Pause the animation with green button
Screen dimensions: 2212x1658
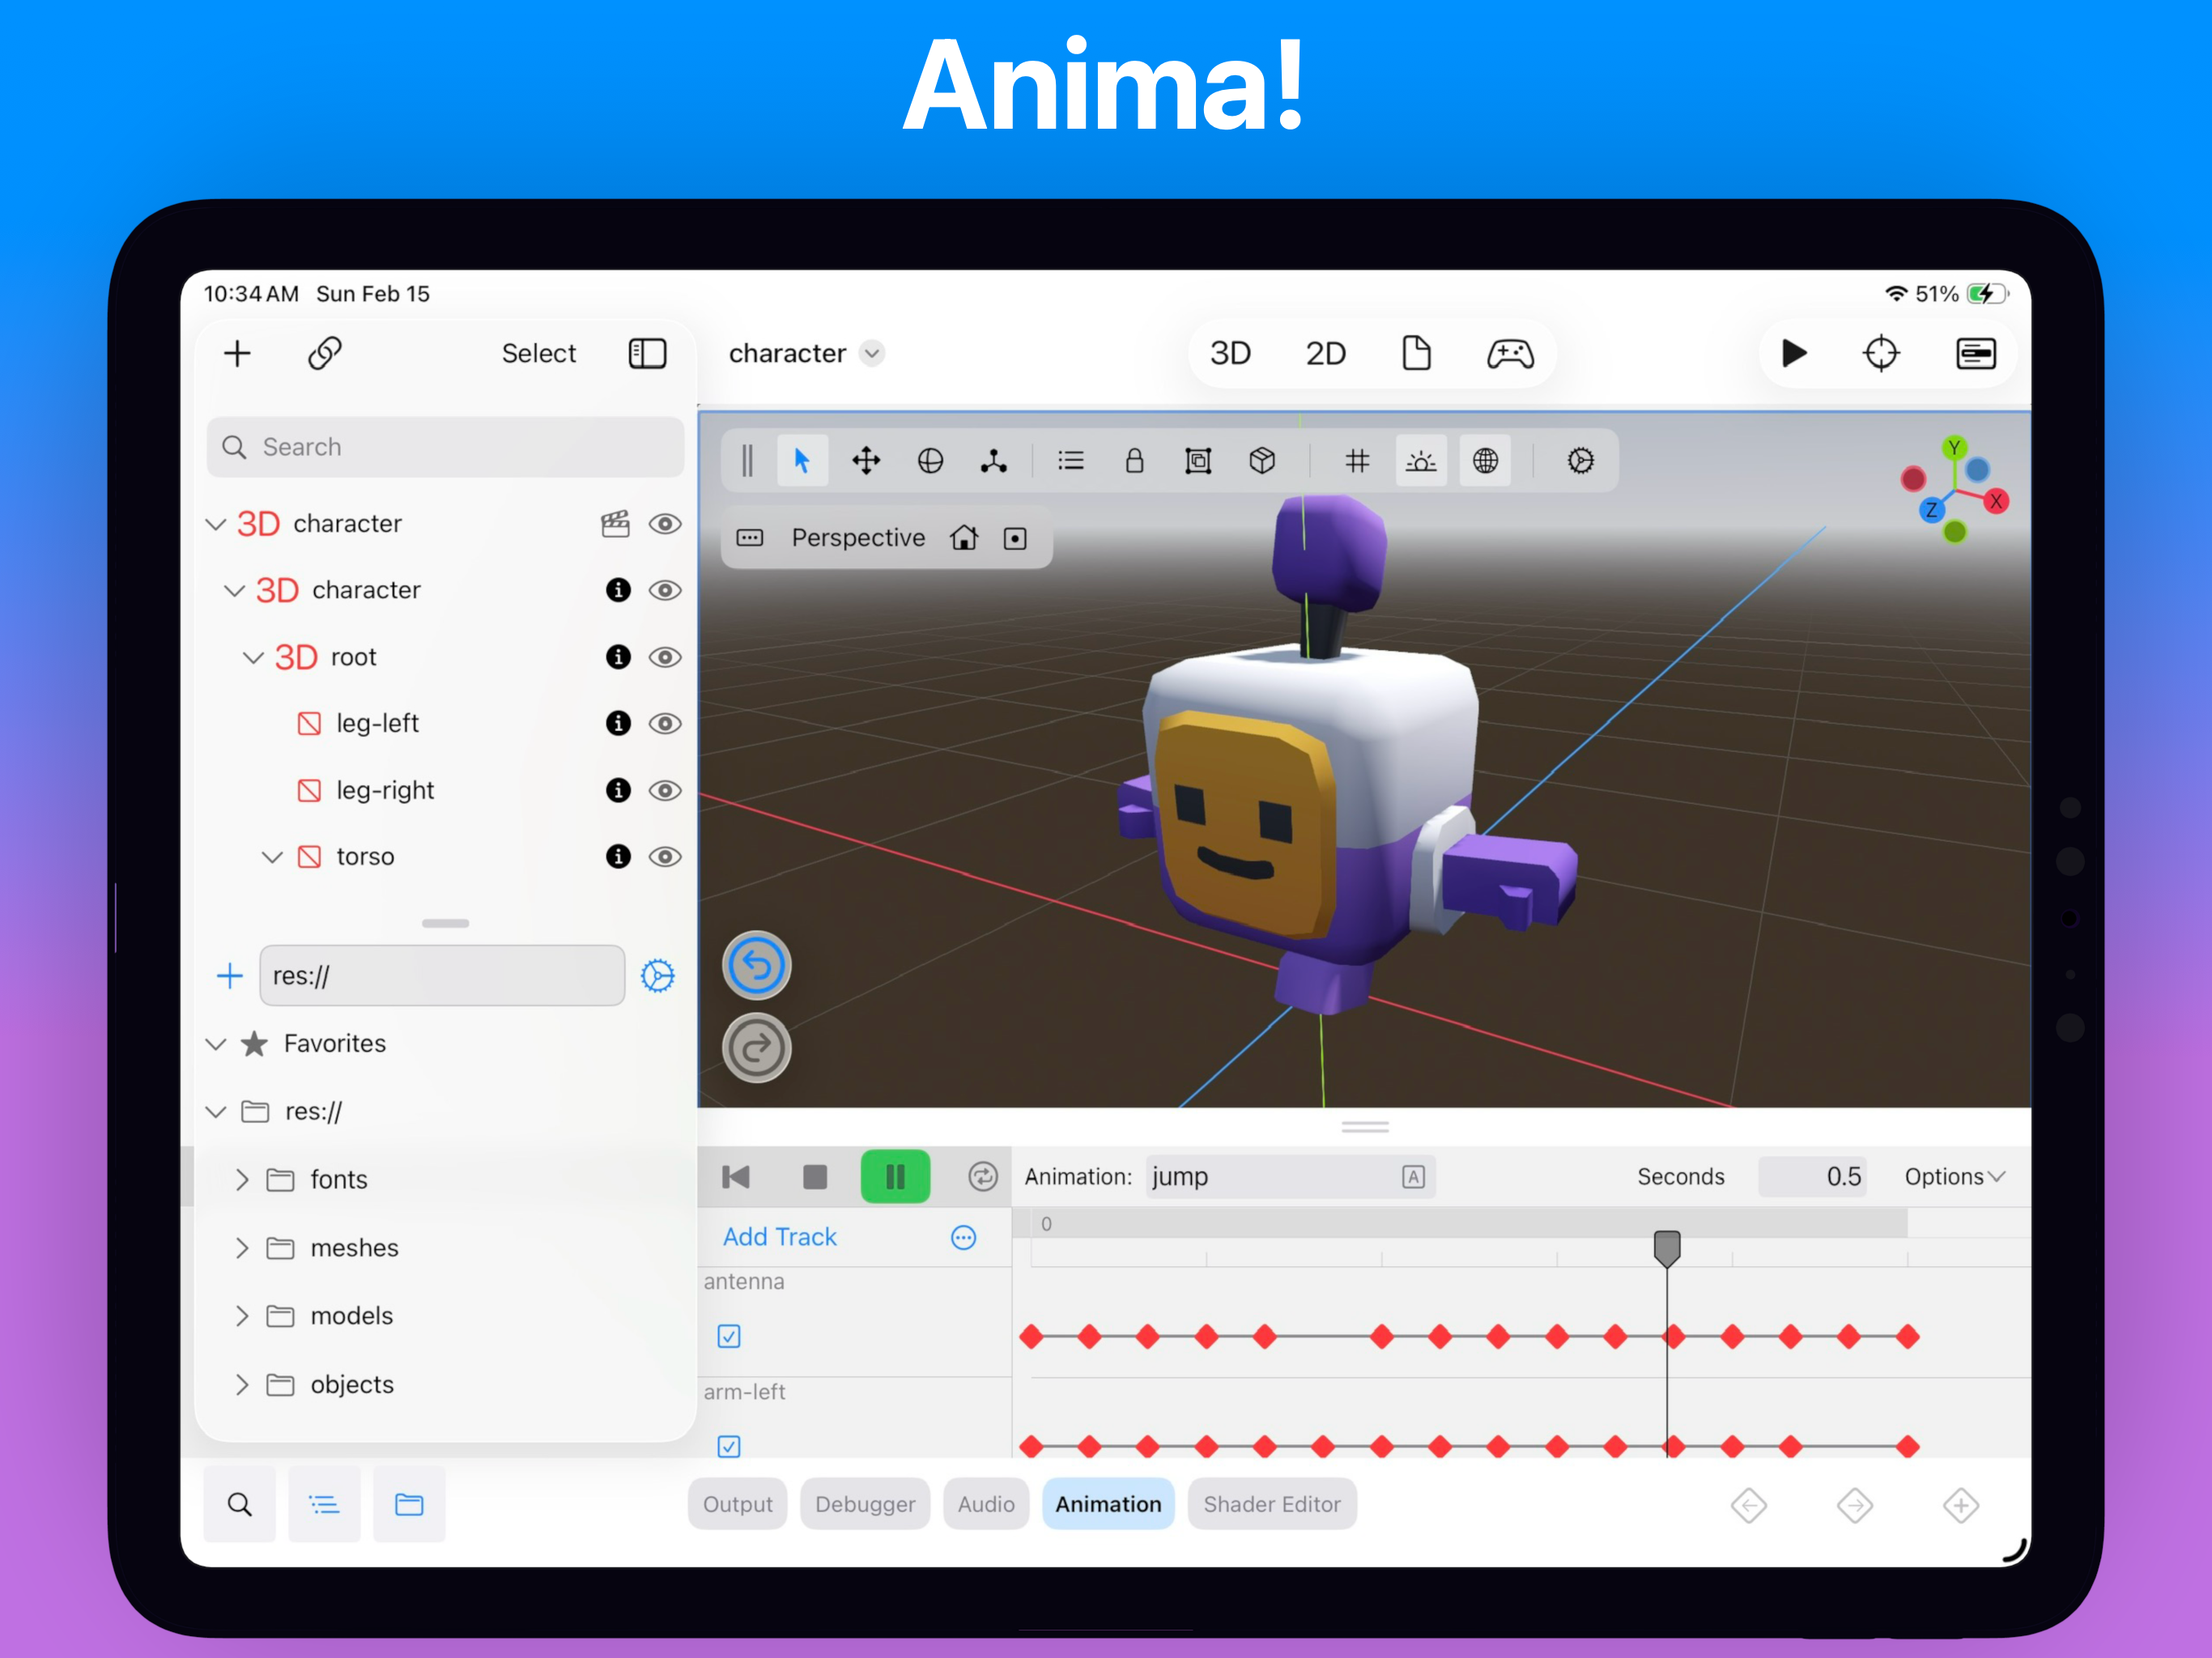pos(895,1177)
